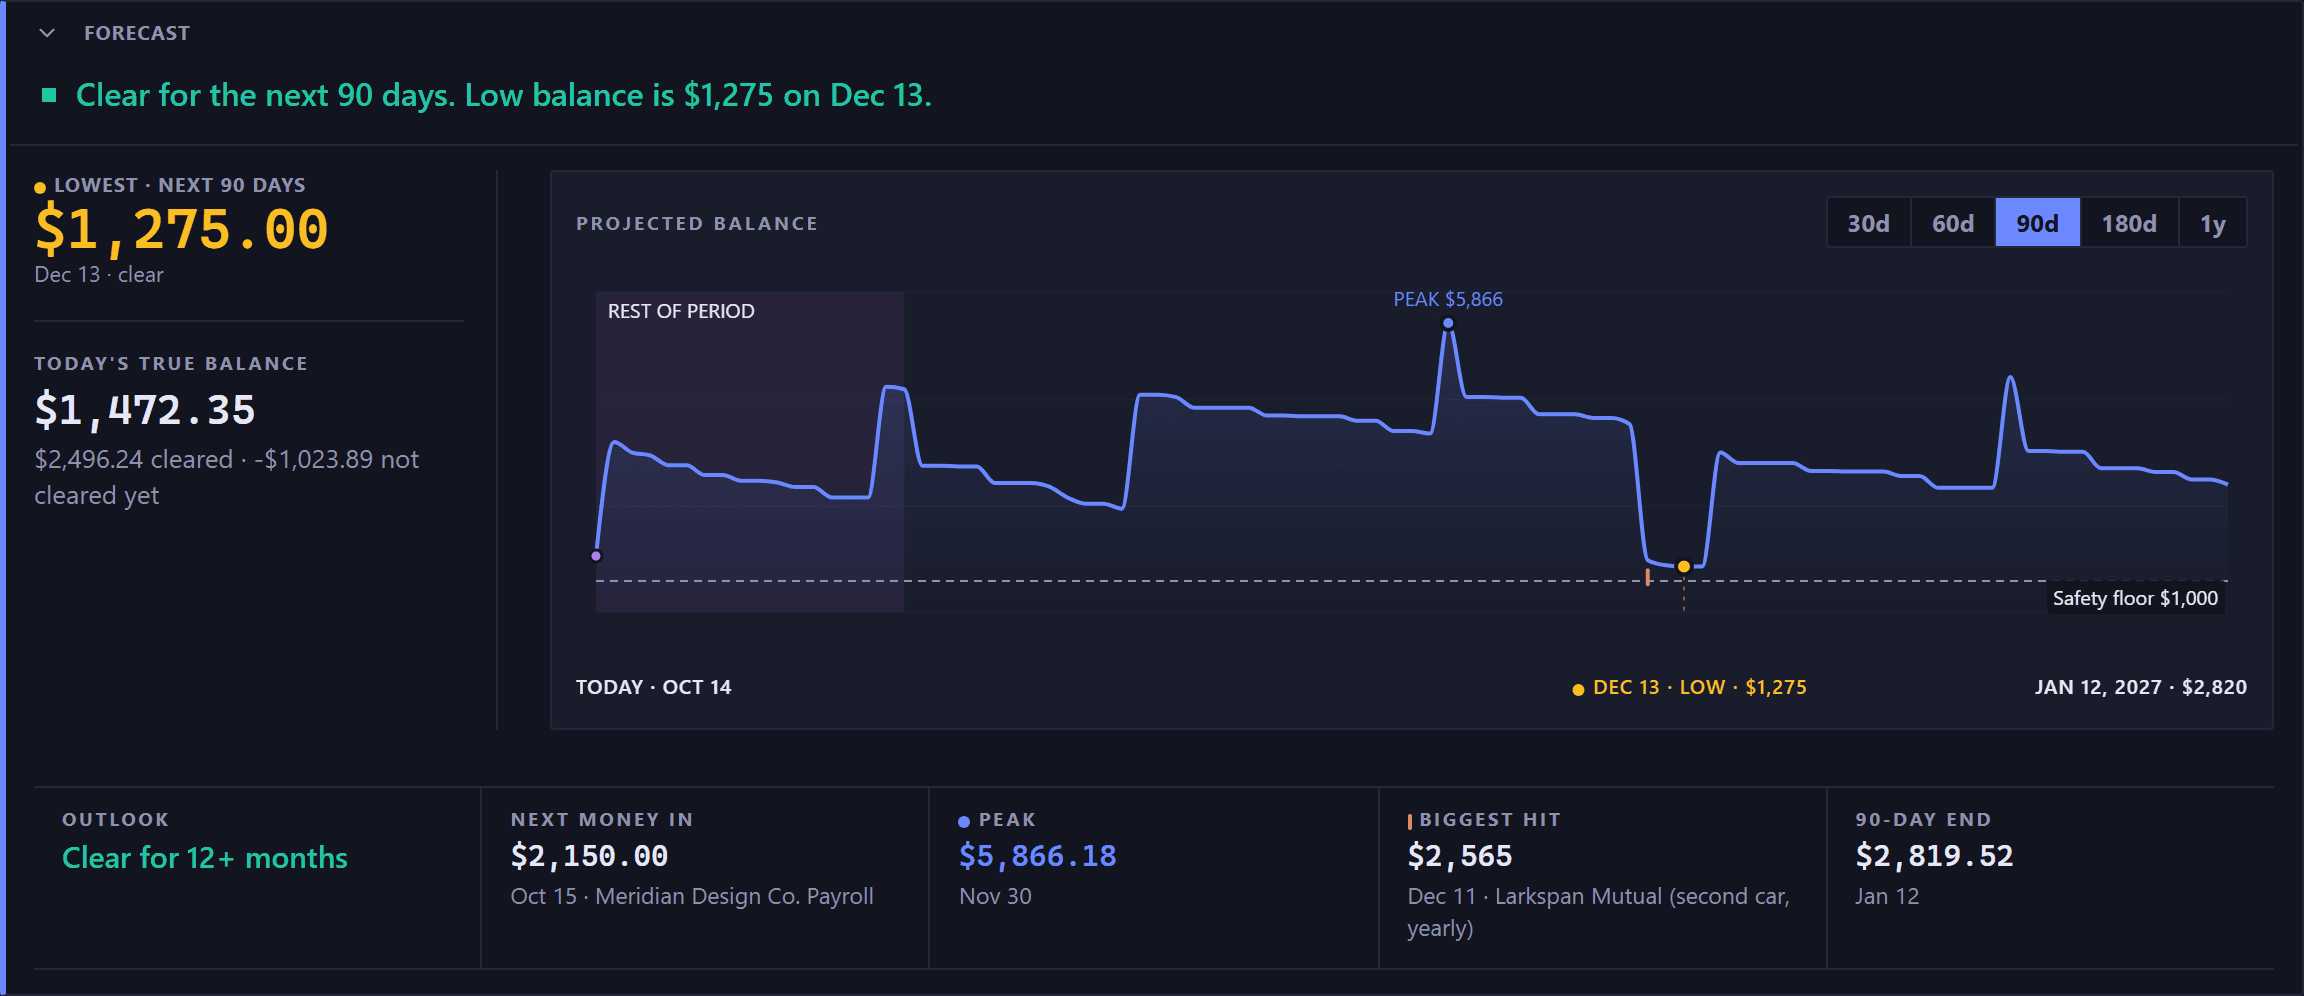This screenshot has width=2304, height=996.
Task: Click the PROJECTED BALANCE chart title
Action: click(697, 224)
